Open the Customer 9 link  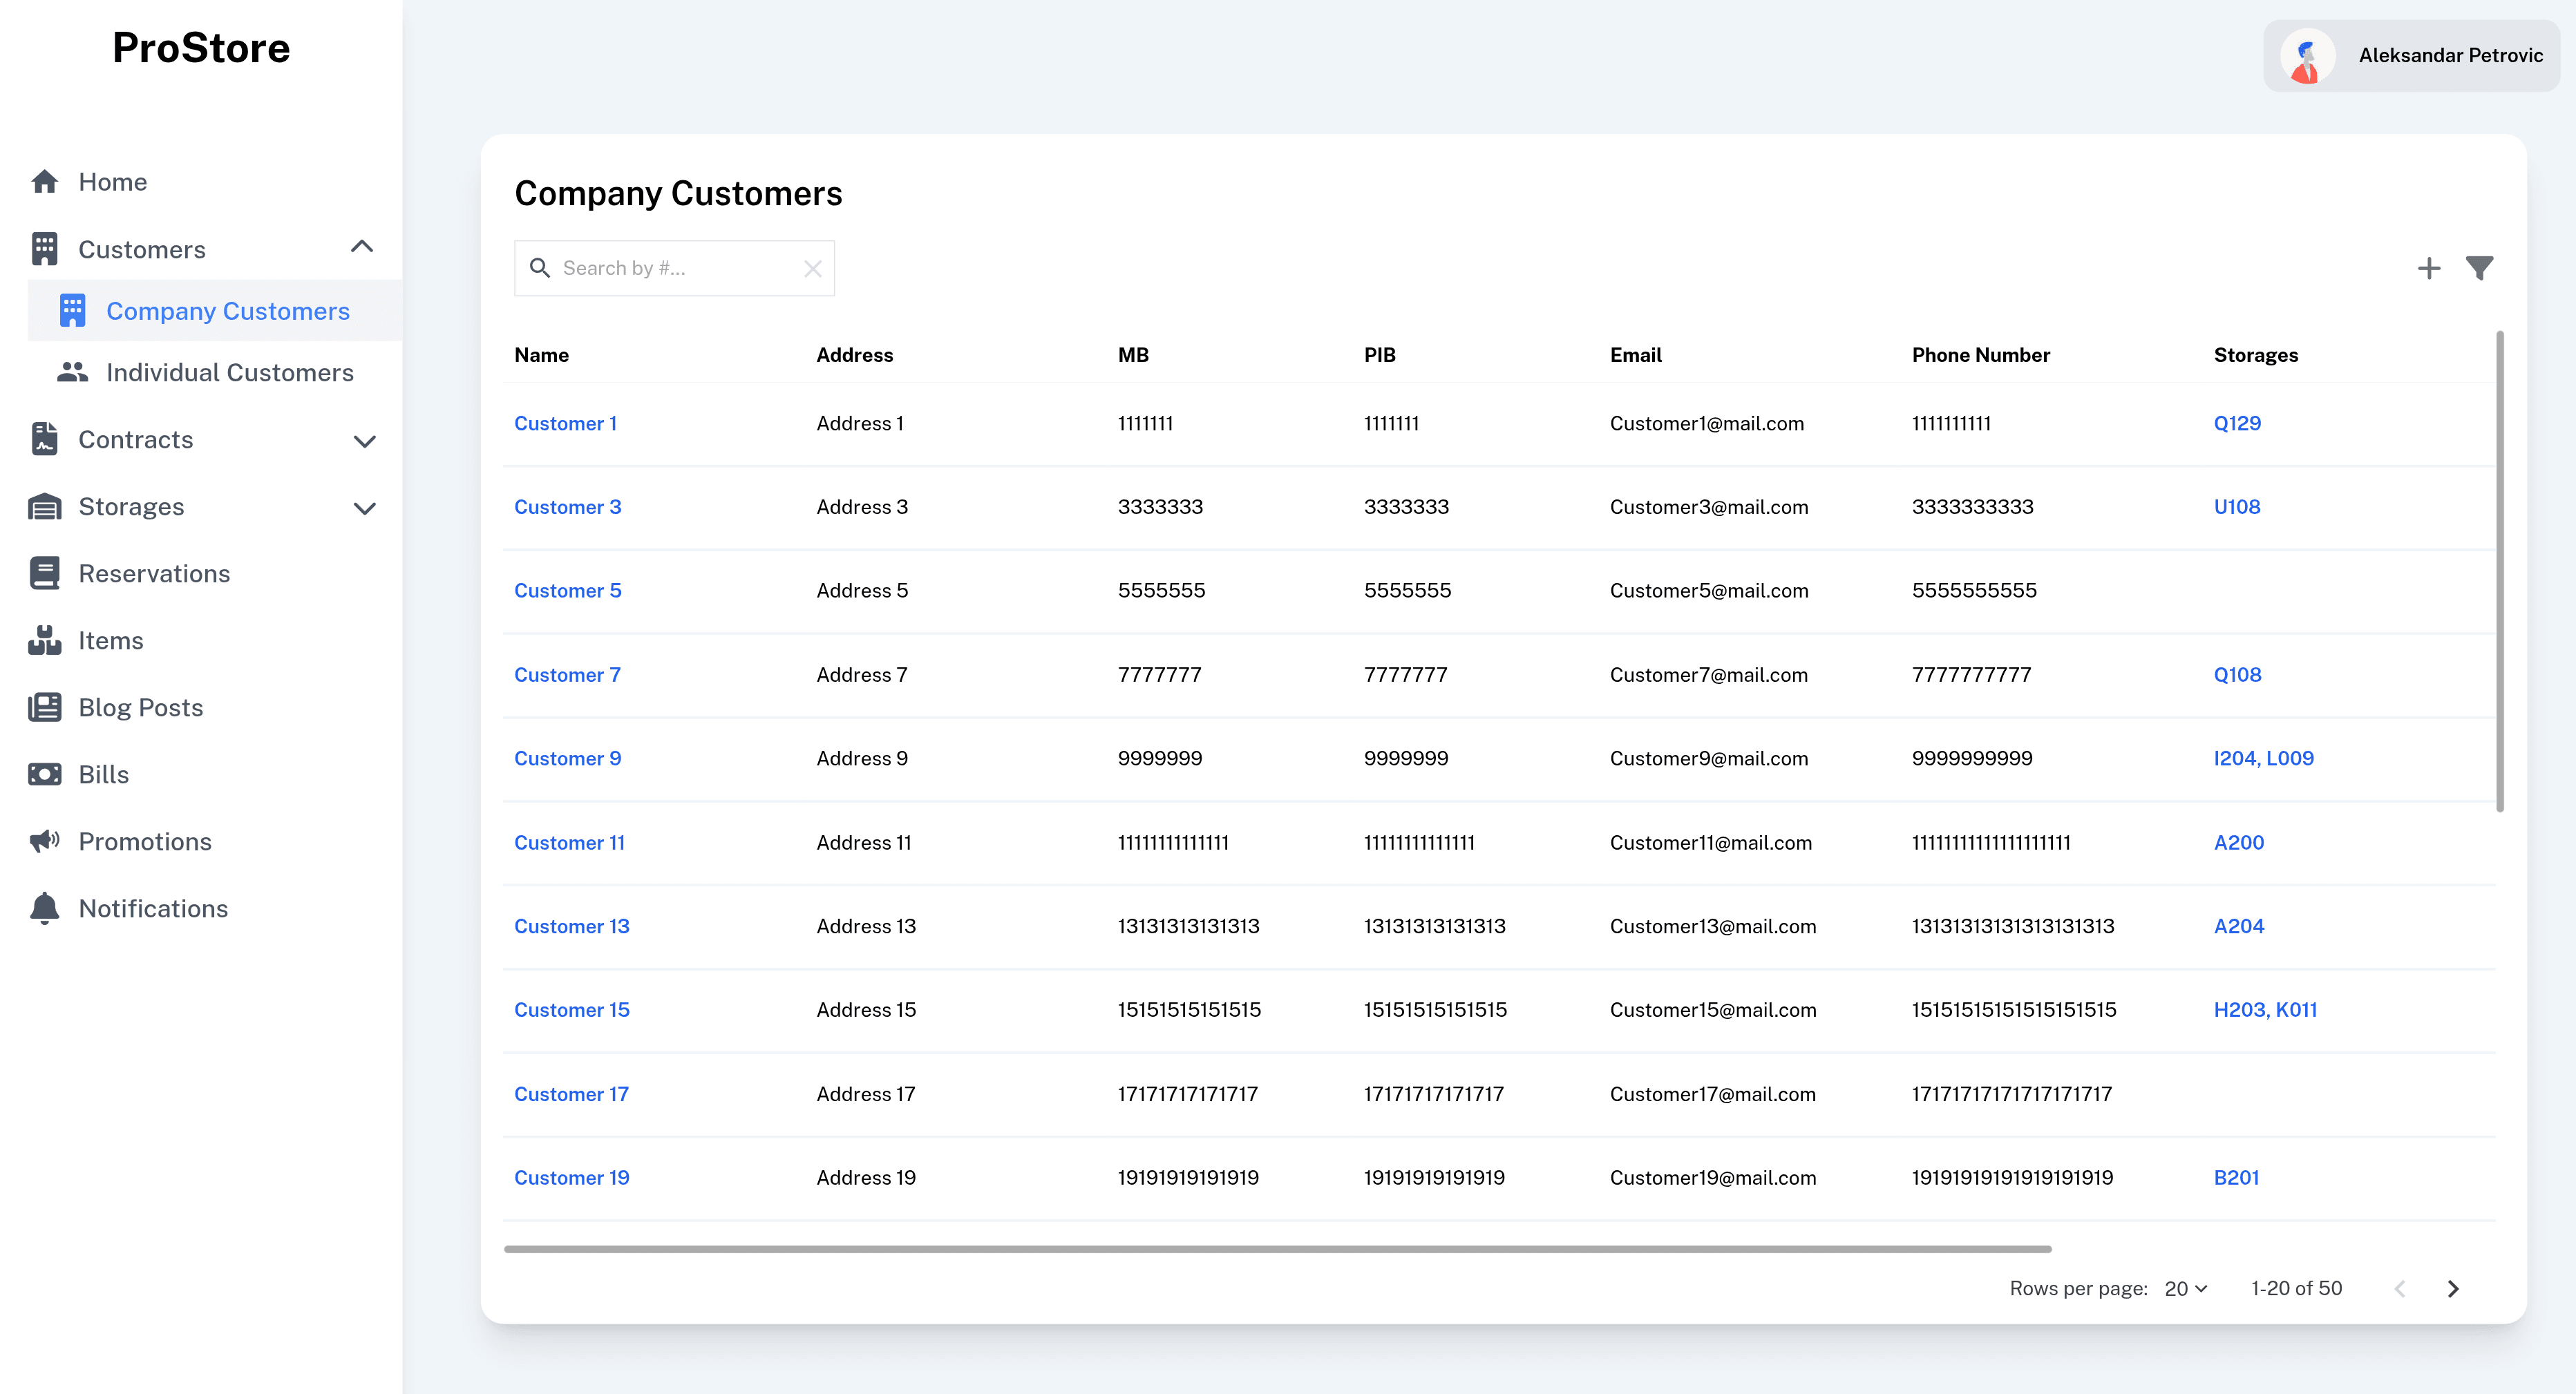tap(567, 758)
